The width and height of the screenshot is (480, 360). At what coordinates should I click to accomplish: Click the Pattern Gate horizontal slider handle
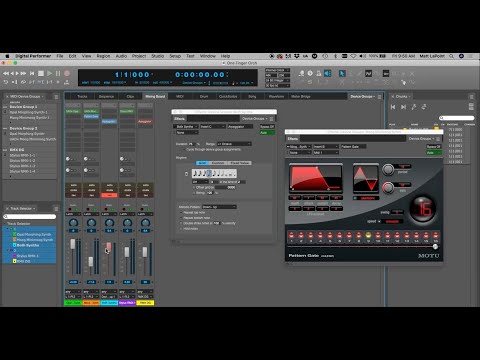point(435,247)
